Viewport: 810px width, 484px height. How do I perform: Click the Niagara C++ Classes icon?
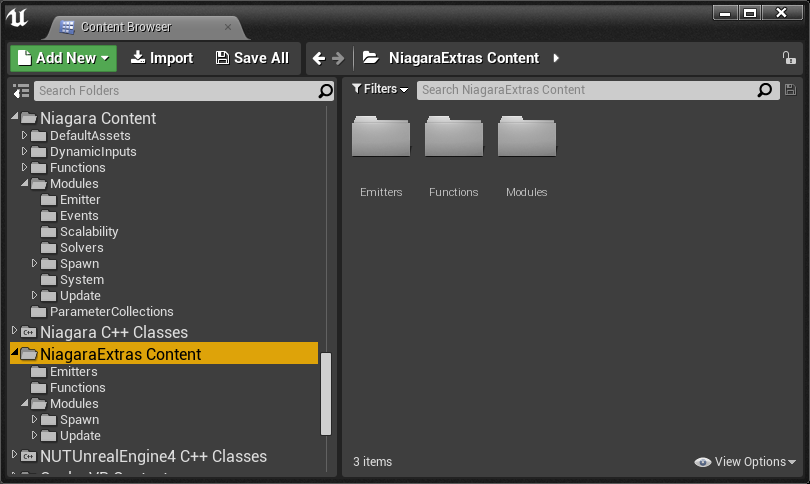(29, 332)
